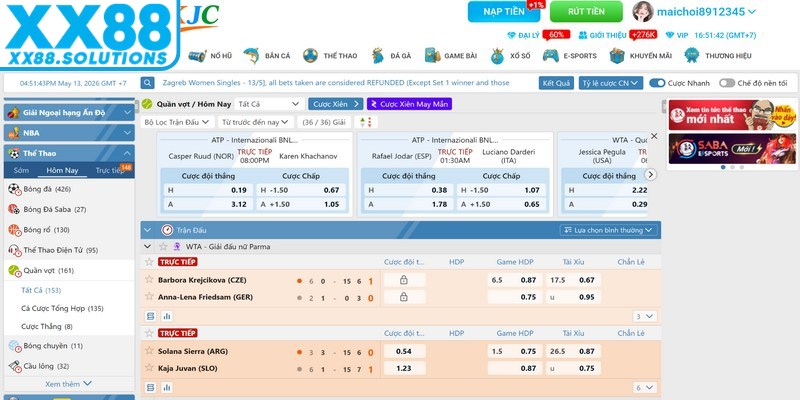Open the Xổ Số lottery icon
The height and width of the screenshot is (400, 800).
497,56
